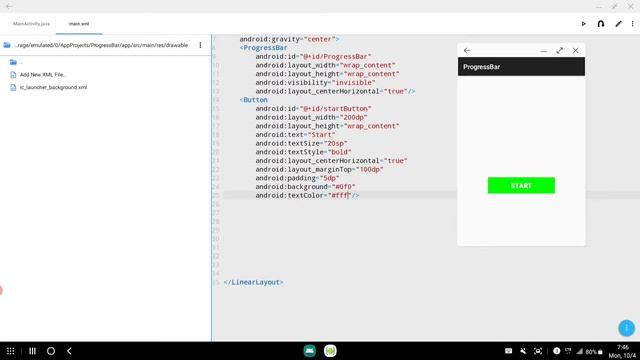Viewport: 640px width, 360px height.
Task: Click the back arrow in the preview window
Action: [467, 51]
